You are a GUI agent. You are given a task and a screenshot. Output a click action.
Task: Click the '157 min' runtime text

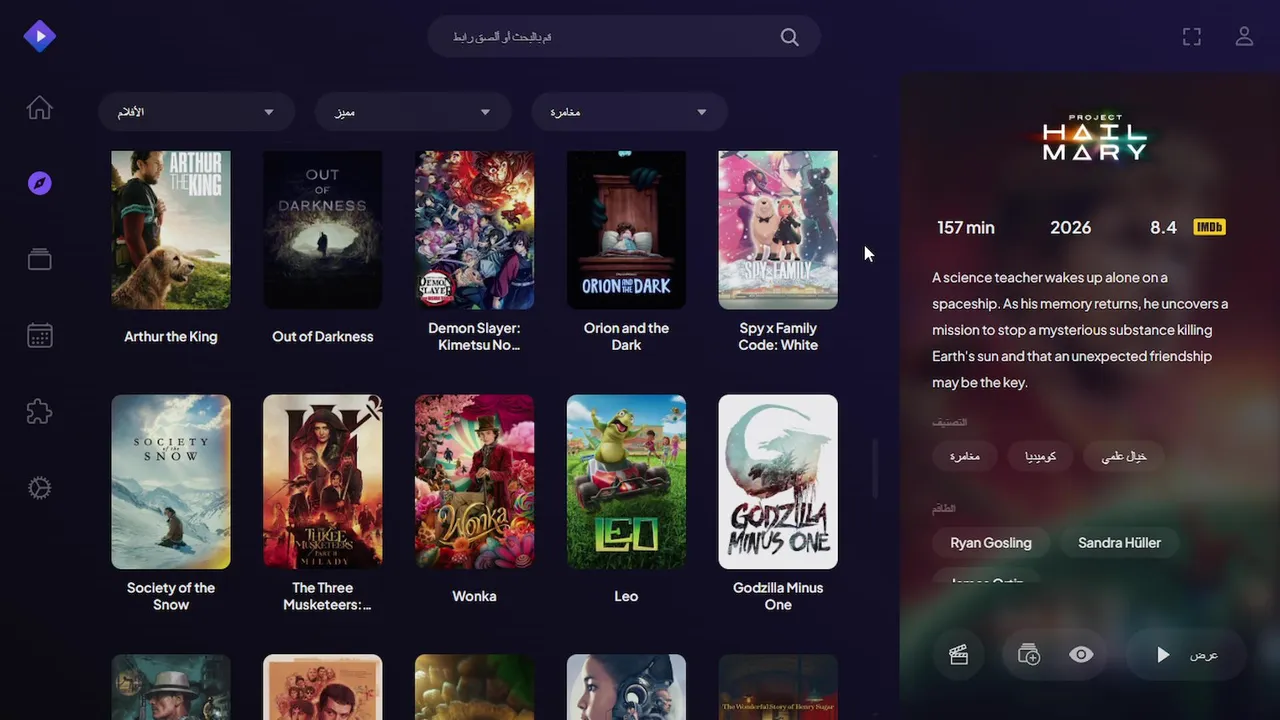click(x=966, y=228)
